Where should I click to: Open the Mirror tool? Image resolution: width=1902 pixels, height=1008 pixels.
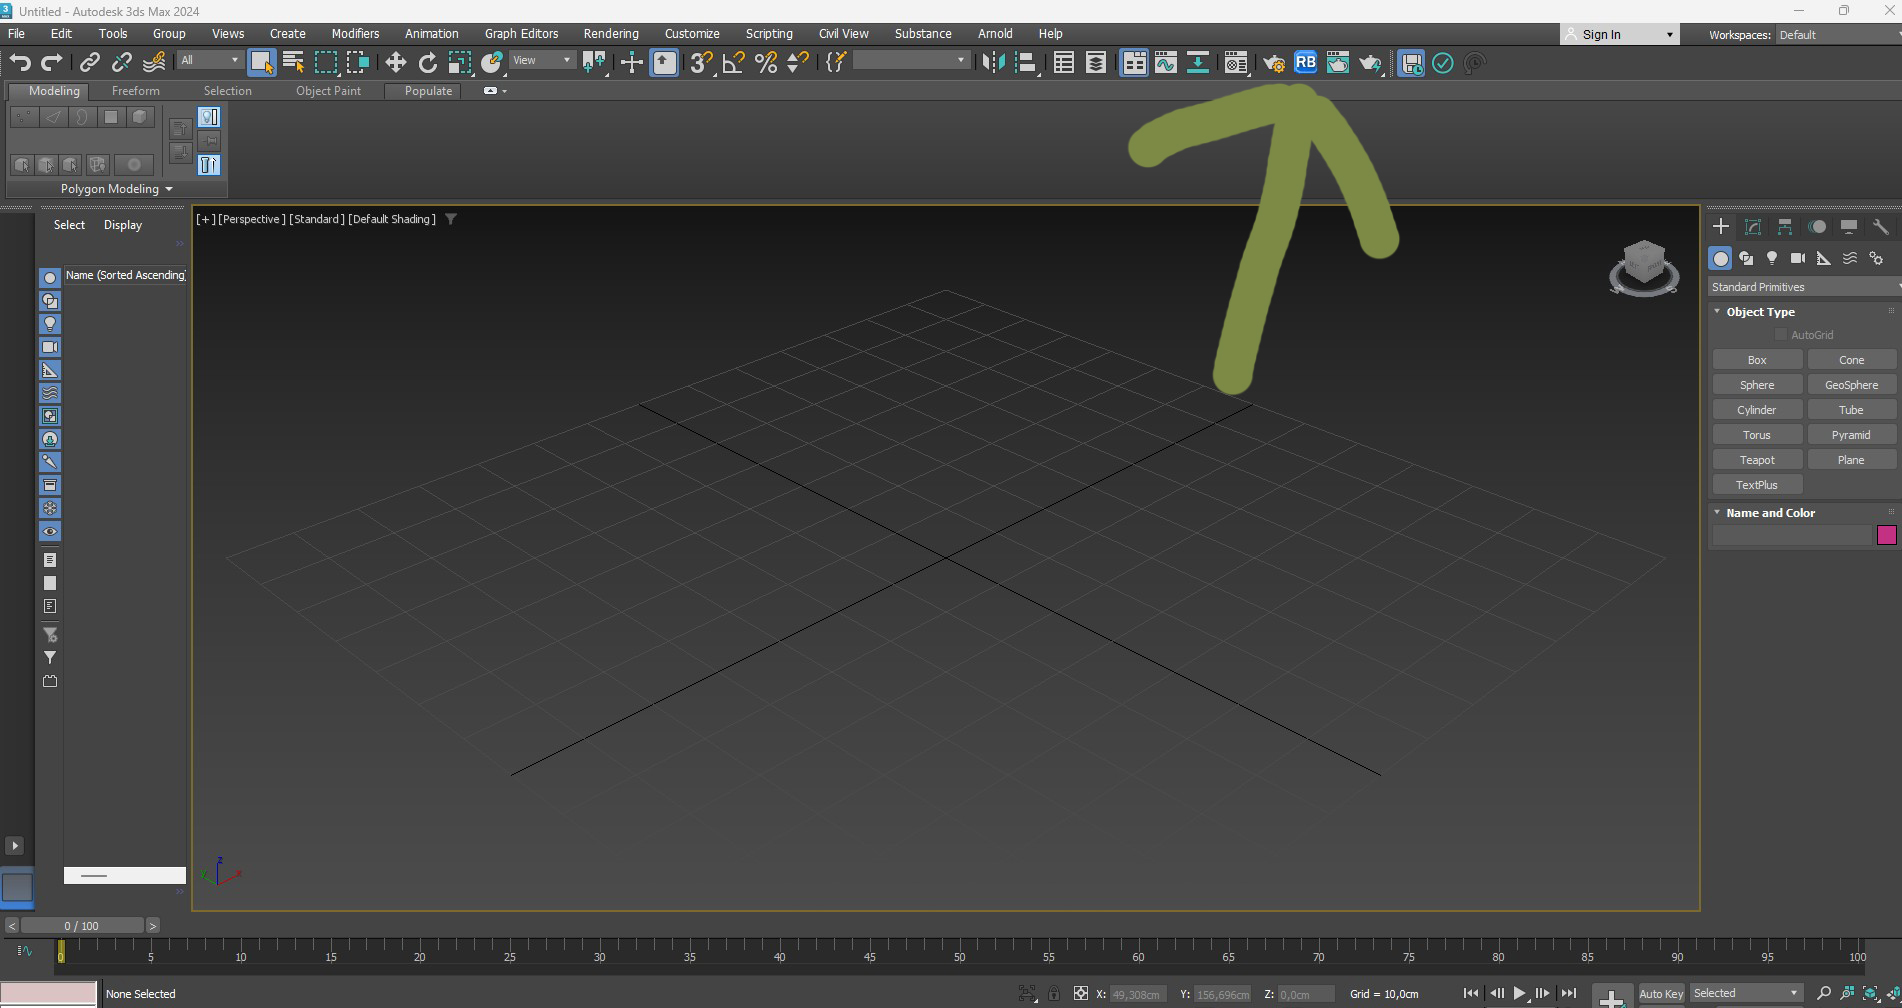(993, 63)
